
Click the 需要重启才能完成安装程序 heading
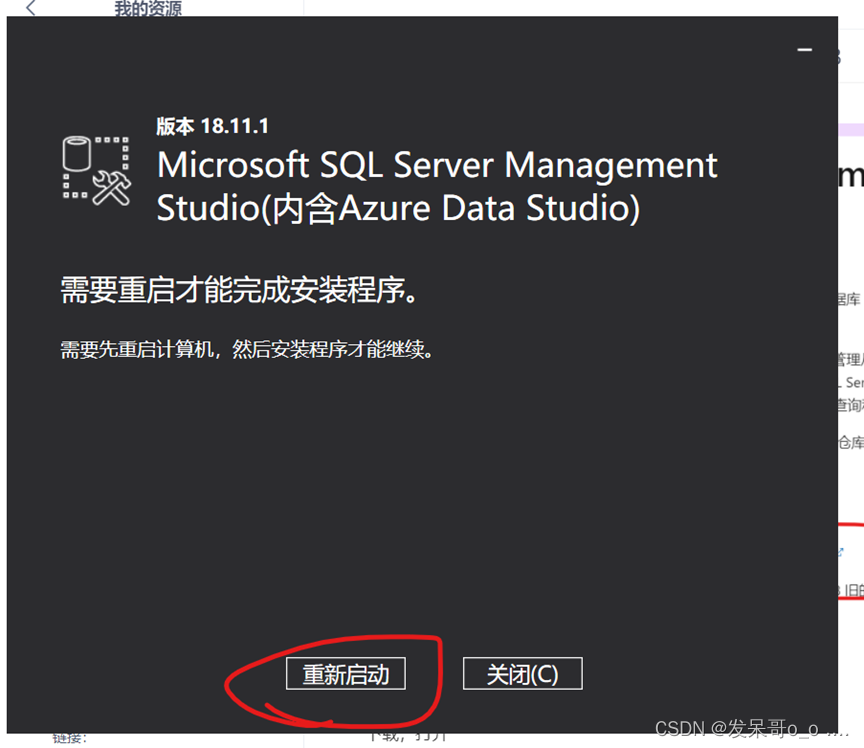(239, 290)
